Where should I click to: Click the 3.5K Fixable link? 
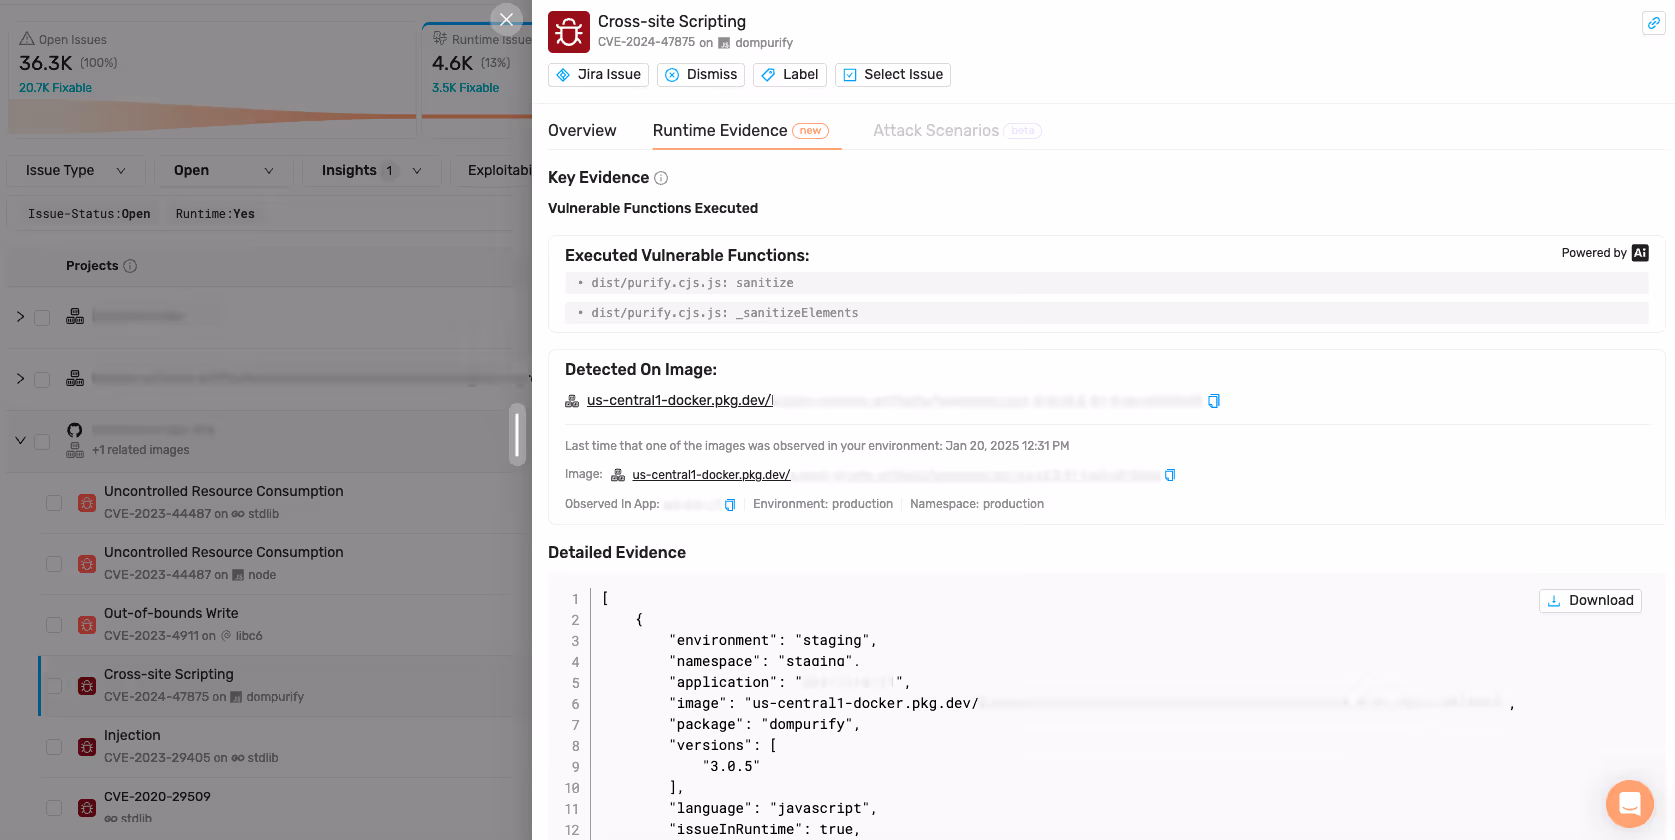(465, 88)
